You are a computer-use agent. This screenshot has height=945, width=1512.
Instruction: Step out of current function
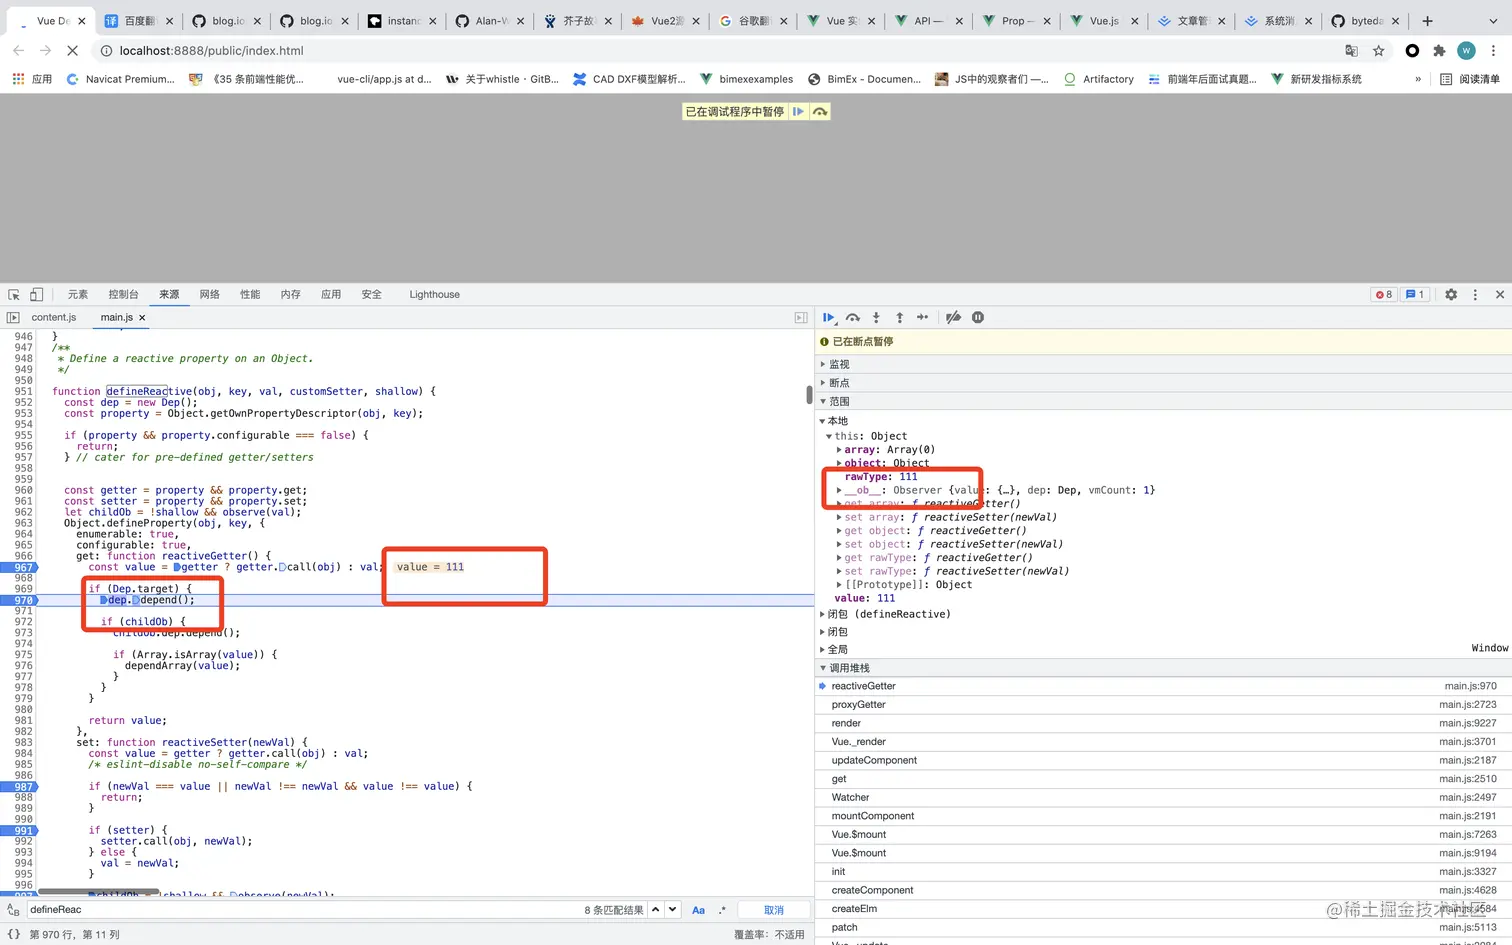point(899,318)
